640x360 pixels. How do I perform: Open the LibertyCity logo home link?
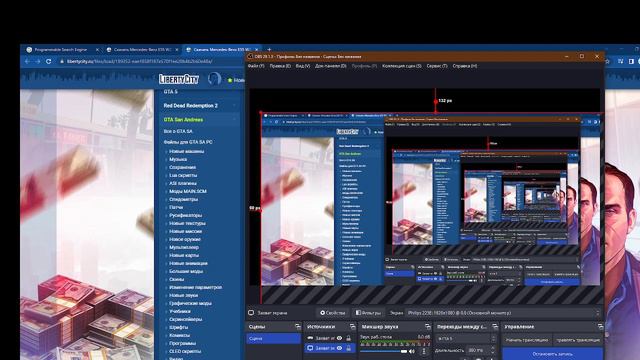pyautogui.click(x=179, y=79)
